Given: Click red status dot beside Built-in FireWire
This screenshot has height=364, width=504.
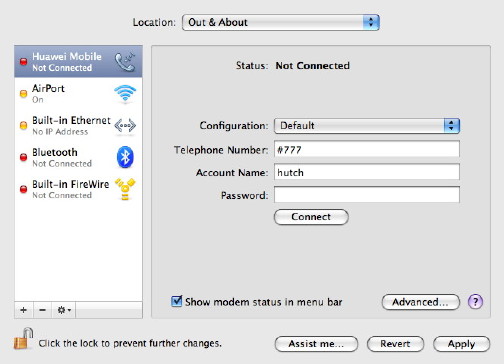Looking at the screenshot, I should 23,189.
